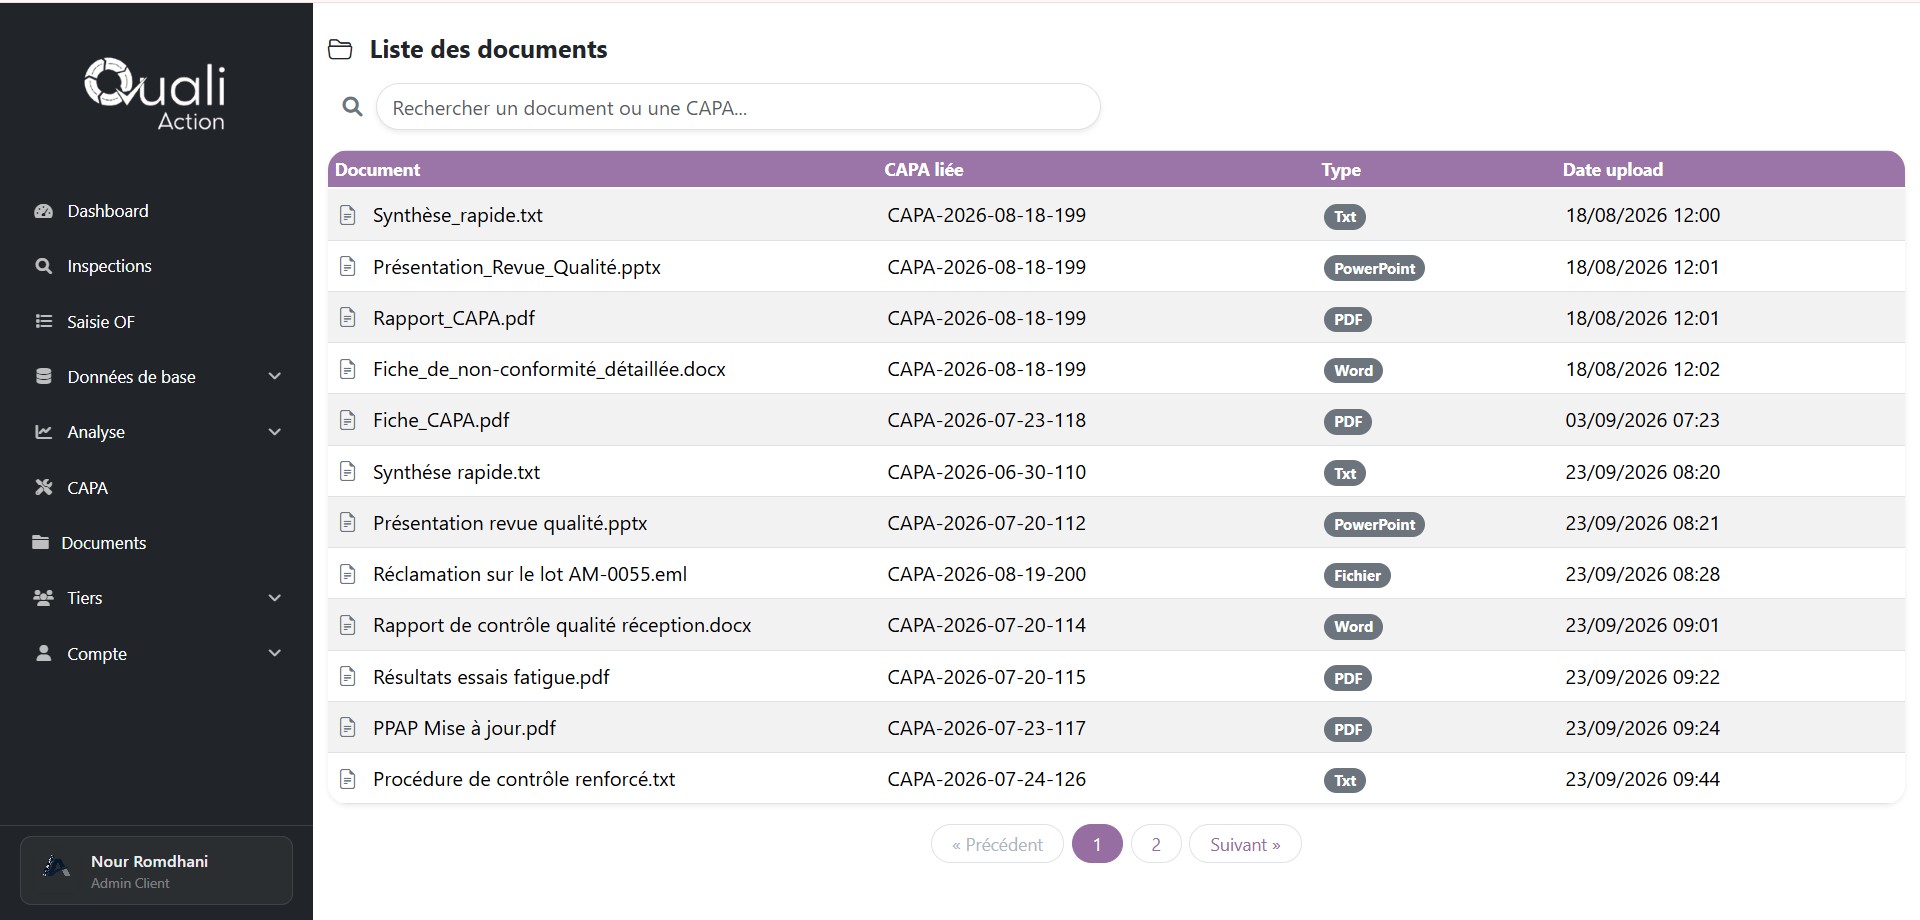Open the Inspections menu item
The width and height of the screenshot is (1920, 920).
coord(109,266)
